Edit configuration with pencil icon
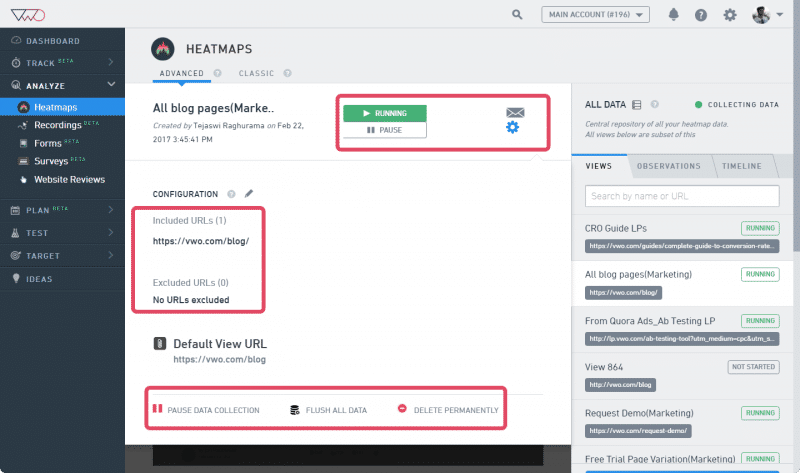Screen dimensions: 800x473 click(x=248, y=193)
